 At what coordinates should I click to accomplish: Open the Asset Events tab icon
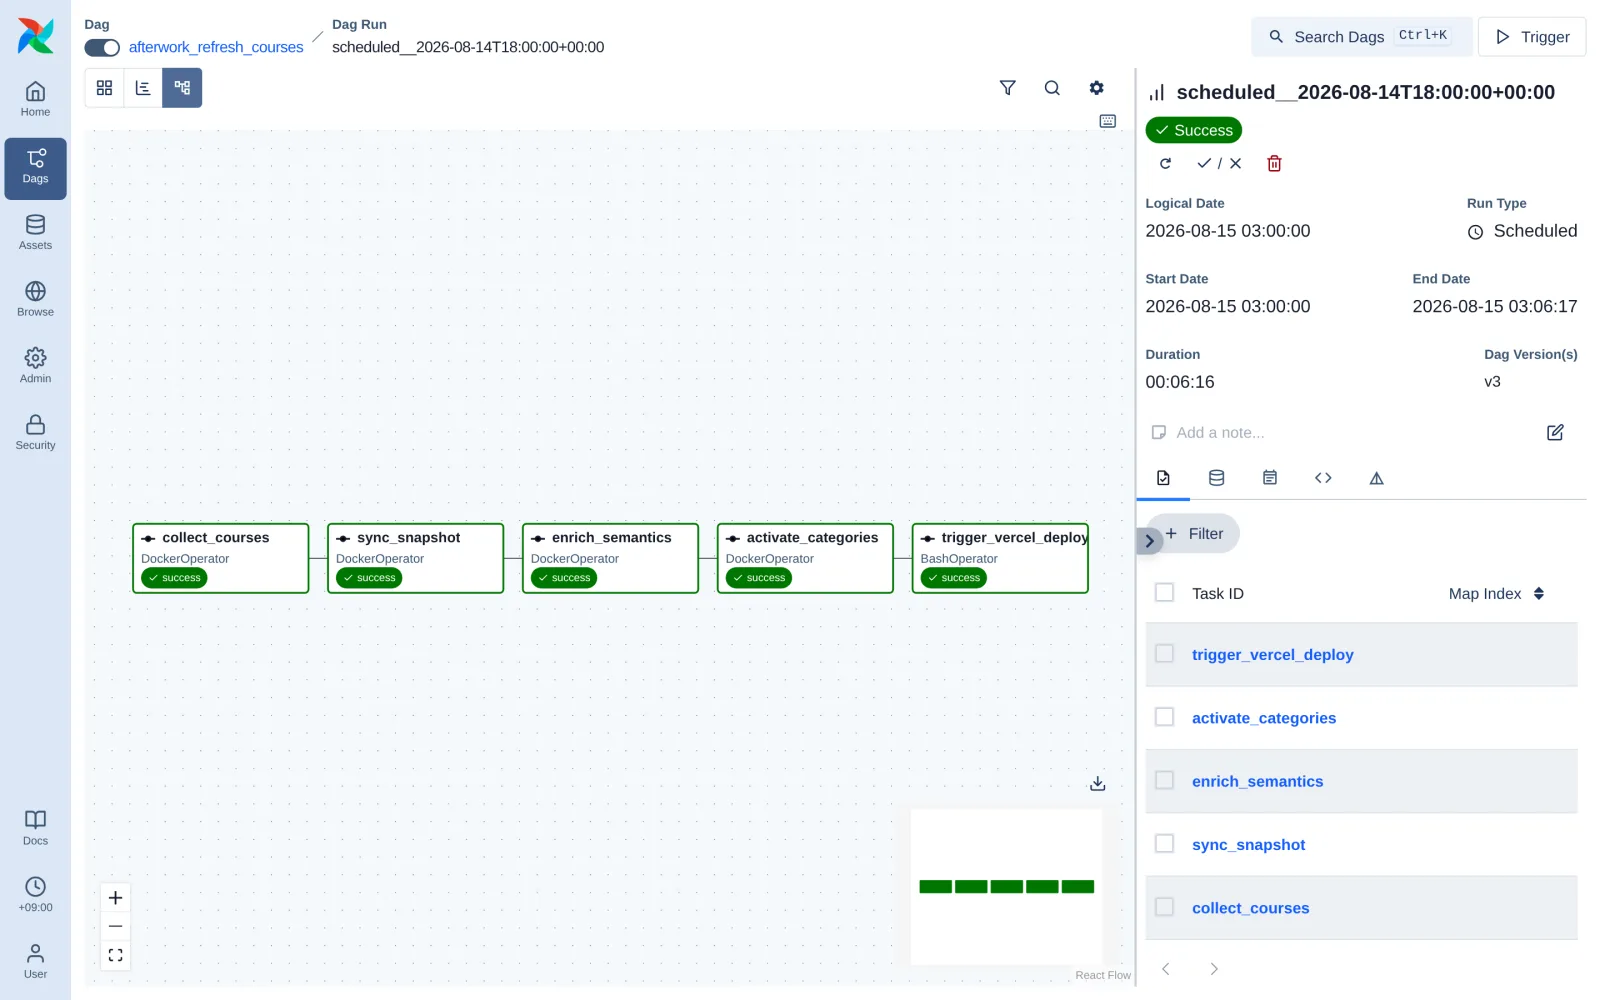tap(1216, 478)
